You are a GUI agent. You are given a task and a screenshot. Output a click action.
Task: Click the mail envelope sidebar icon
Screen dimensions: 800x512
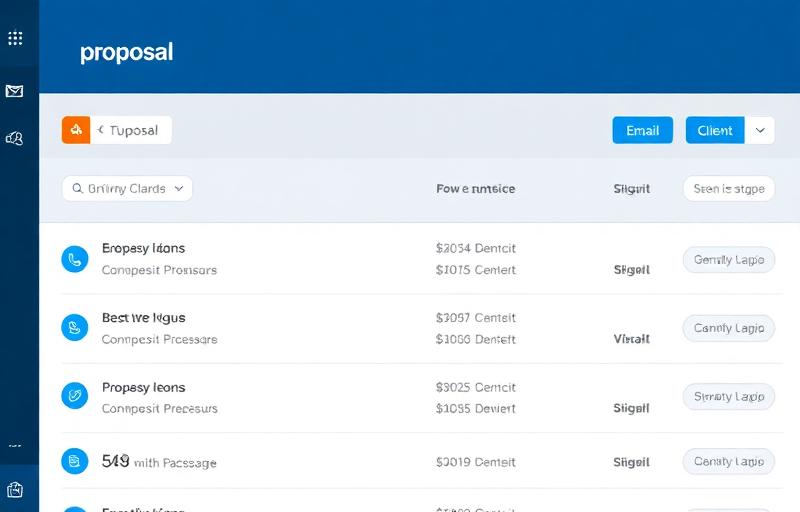point(15,91)
